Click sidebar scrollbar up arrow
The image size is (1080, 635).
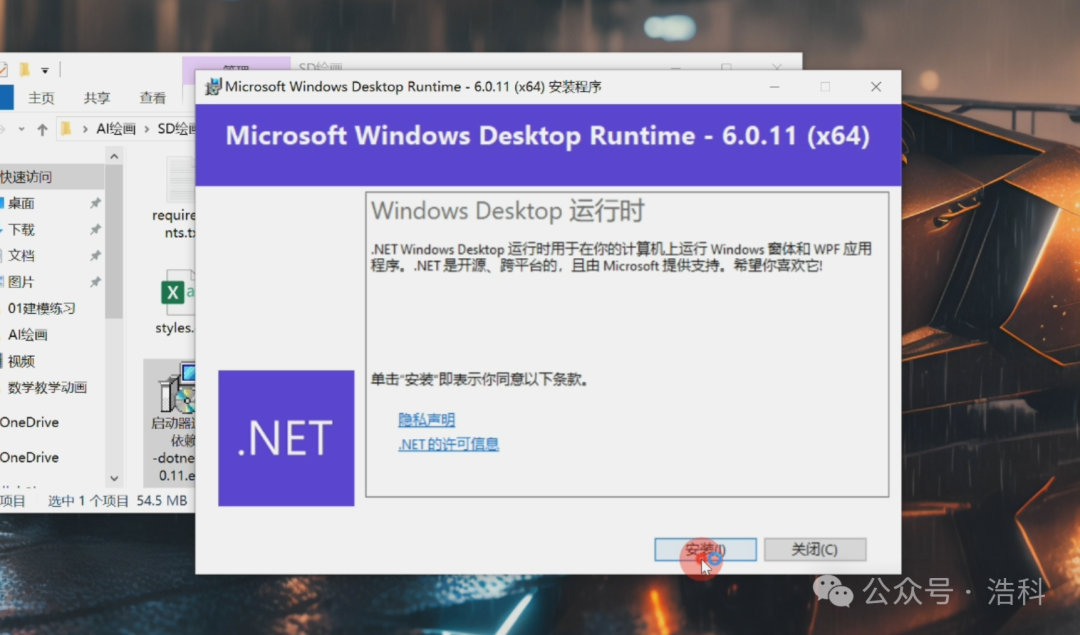(x=114, y=156)
